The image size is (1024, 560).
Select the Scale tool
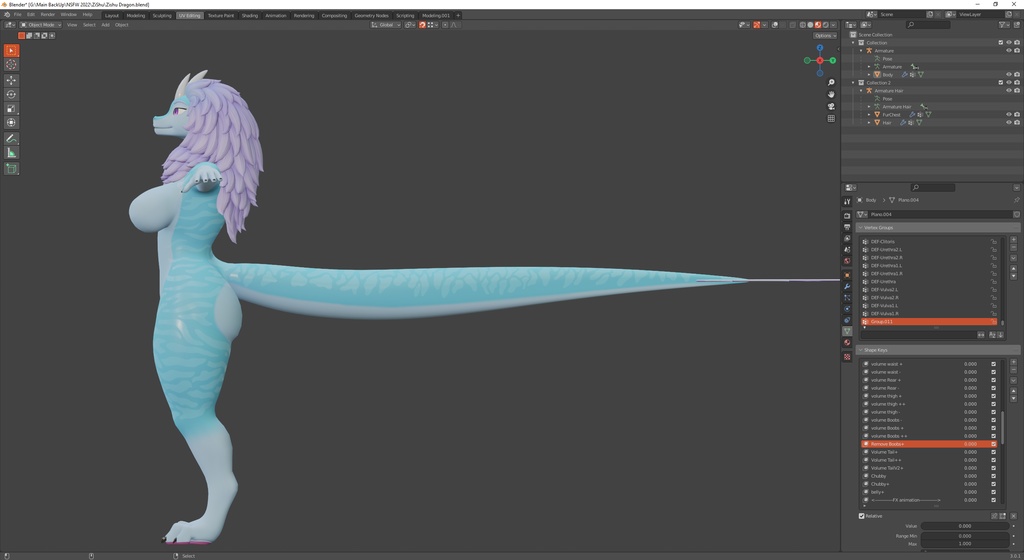(x=11, y=108)
